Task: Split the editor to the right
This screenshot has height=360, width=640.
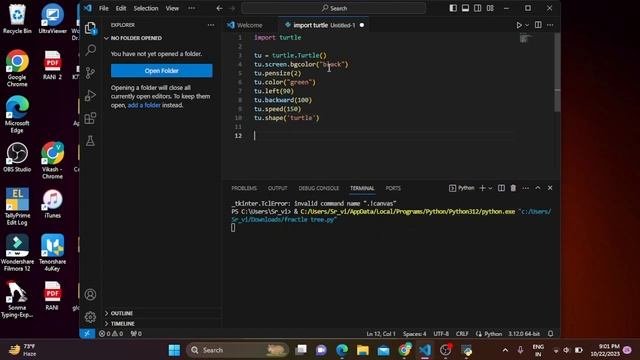Action: click(x=538, y=25)
